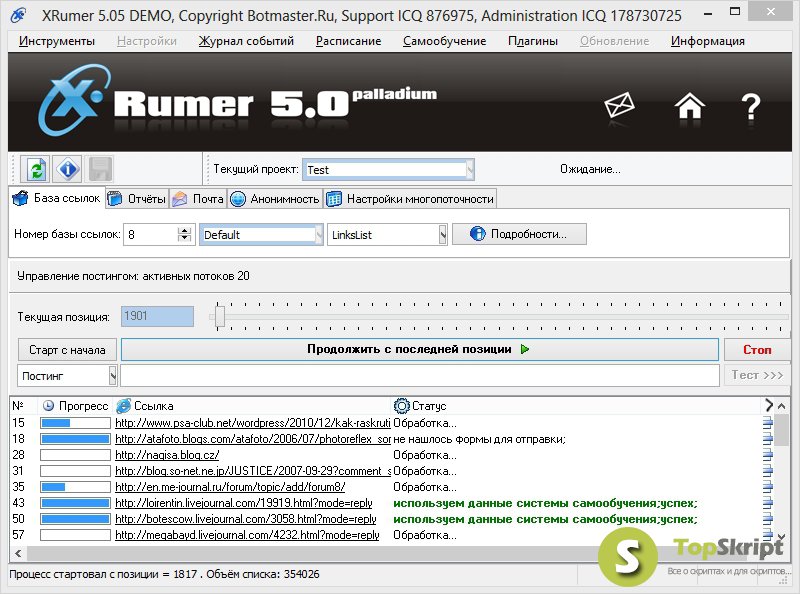Open the Плагины menu

click(x=533, y=41)
